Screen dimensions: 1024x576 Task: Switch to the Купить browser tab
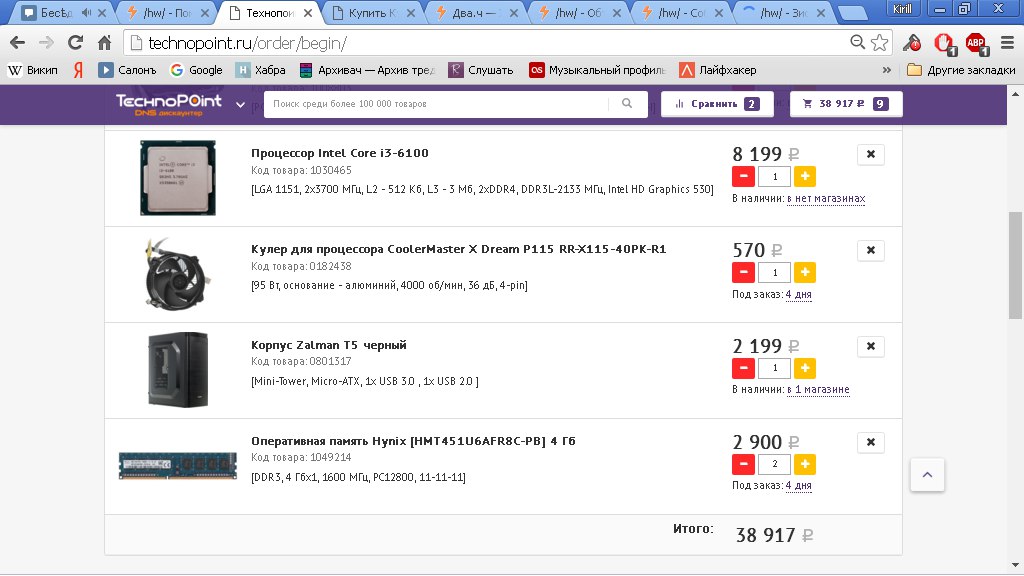click(373, 12)
